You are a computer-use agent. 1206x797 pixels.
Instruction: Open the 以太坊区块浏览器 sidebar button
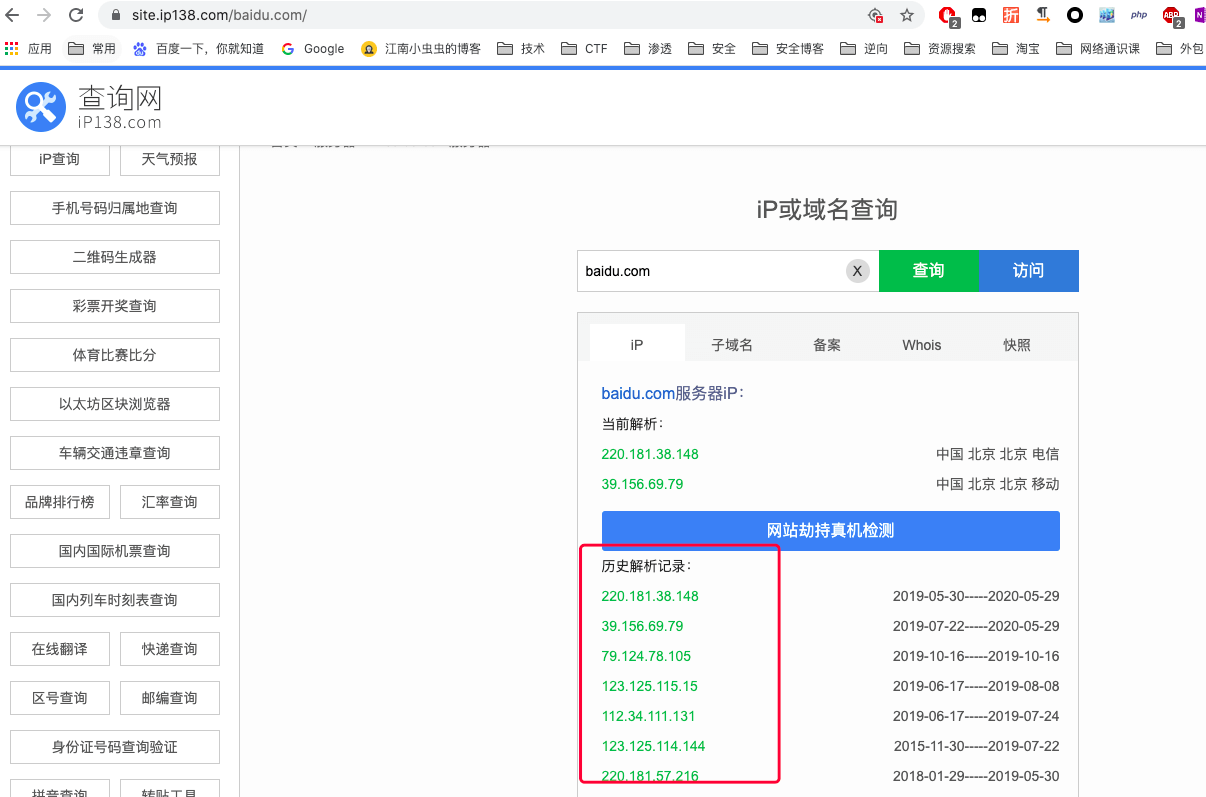point(115,404)
